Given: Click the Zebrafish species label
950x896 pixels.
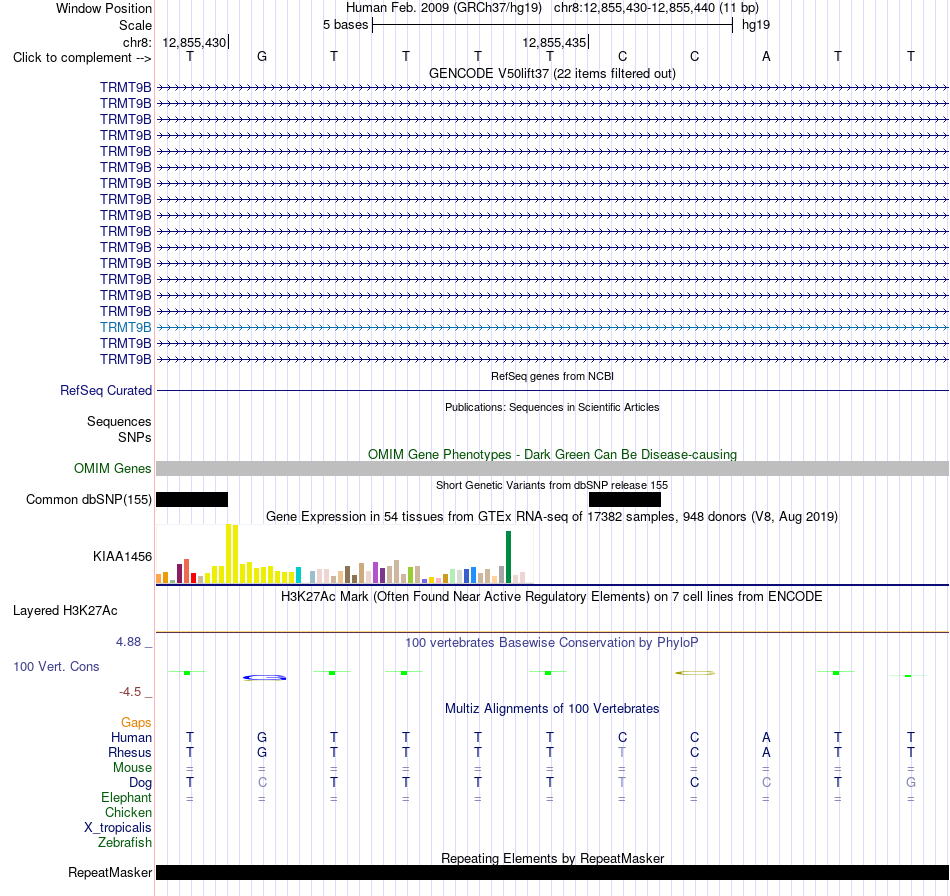Looking at the screenshot, I should coord(125,843).
